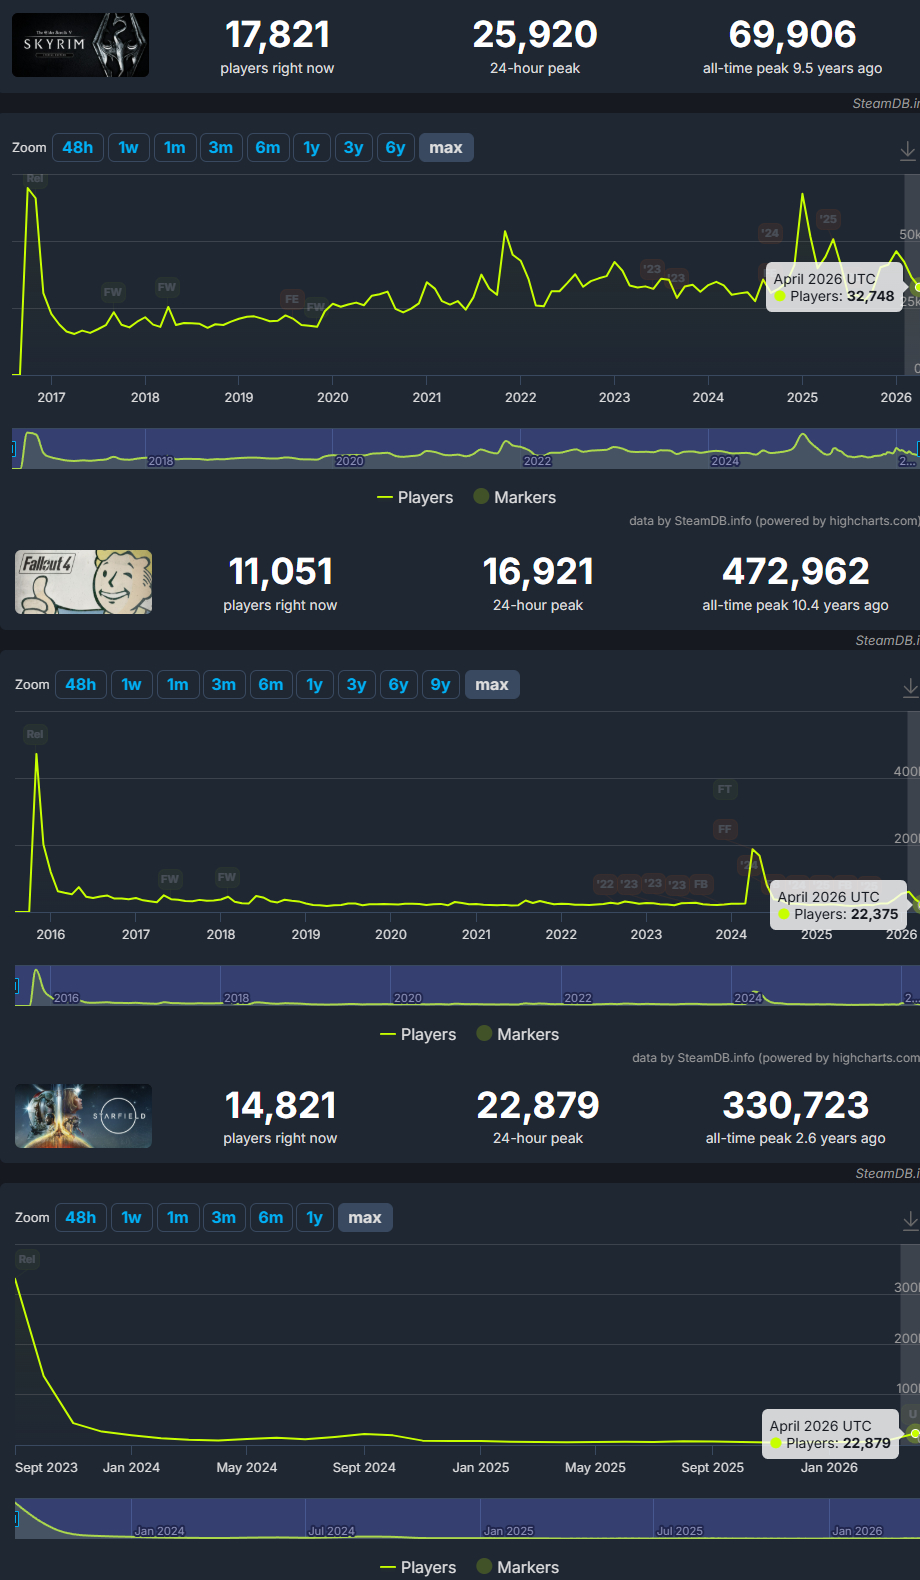Screen dimensions: 920x1580
Task: Set Fallout 4 chart zoom to 3y
Action: tap(357, 685)
